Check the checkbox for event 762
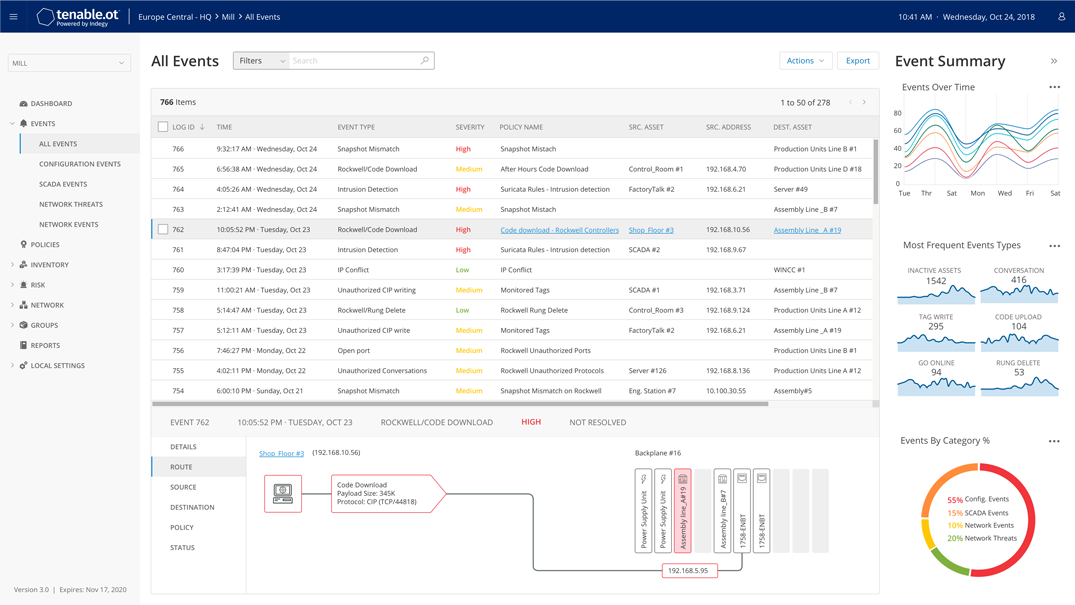Screen dimensions: 1075x605 (x=162, y=229)
